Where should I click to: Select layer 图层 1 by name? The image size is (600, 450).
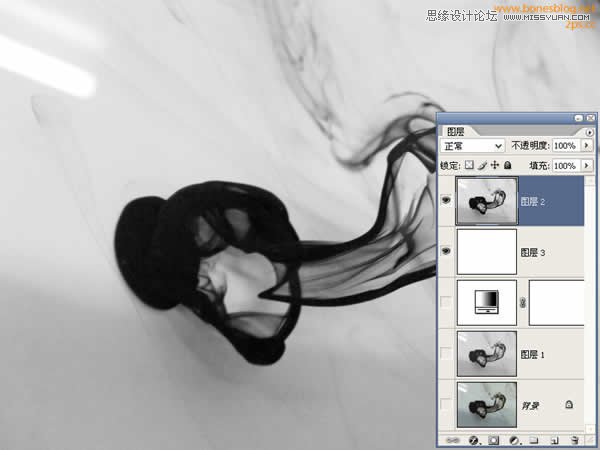pyautogui.click(x=533, y=354)
